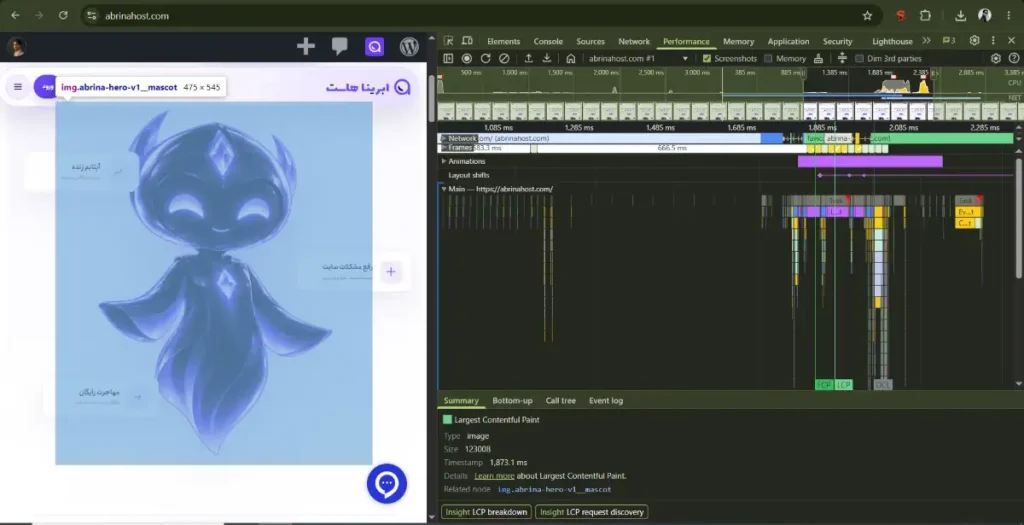The height and width of the screenshot is (525, 1024).
Task: Click the plus new content icon in the admin bar
Action: coord(306,46)
